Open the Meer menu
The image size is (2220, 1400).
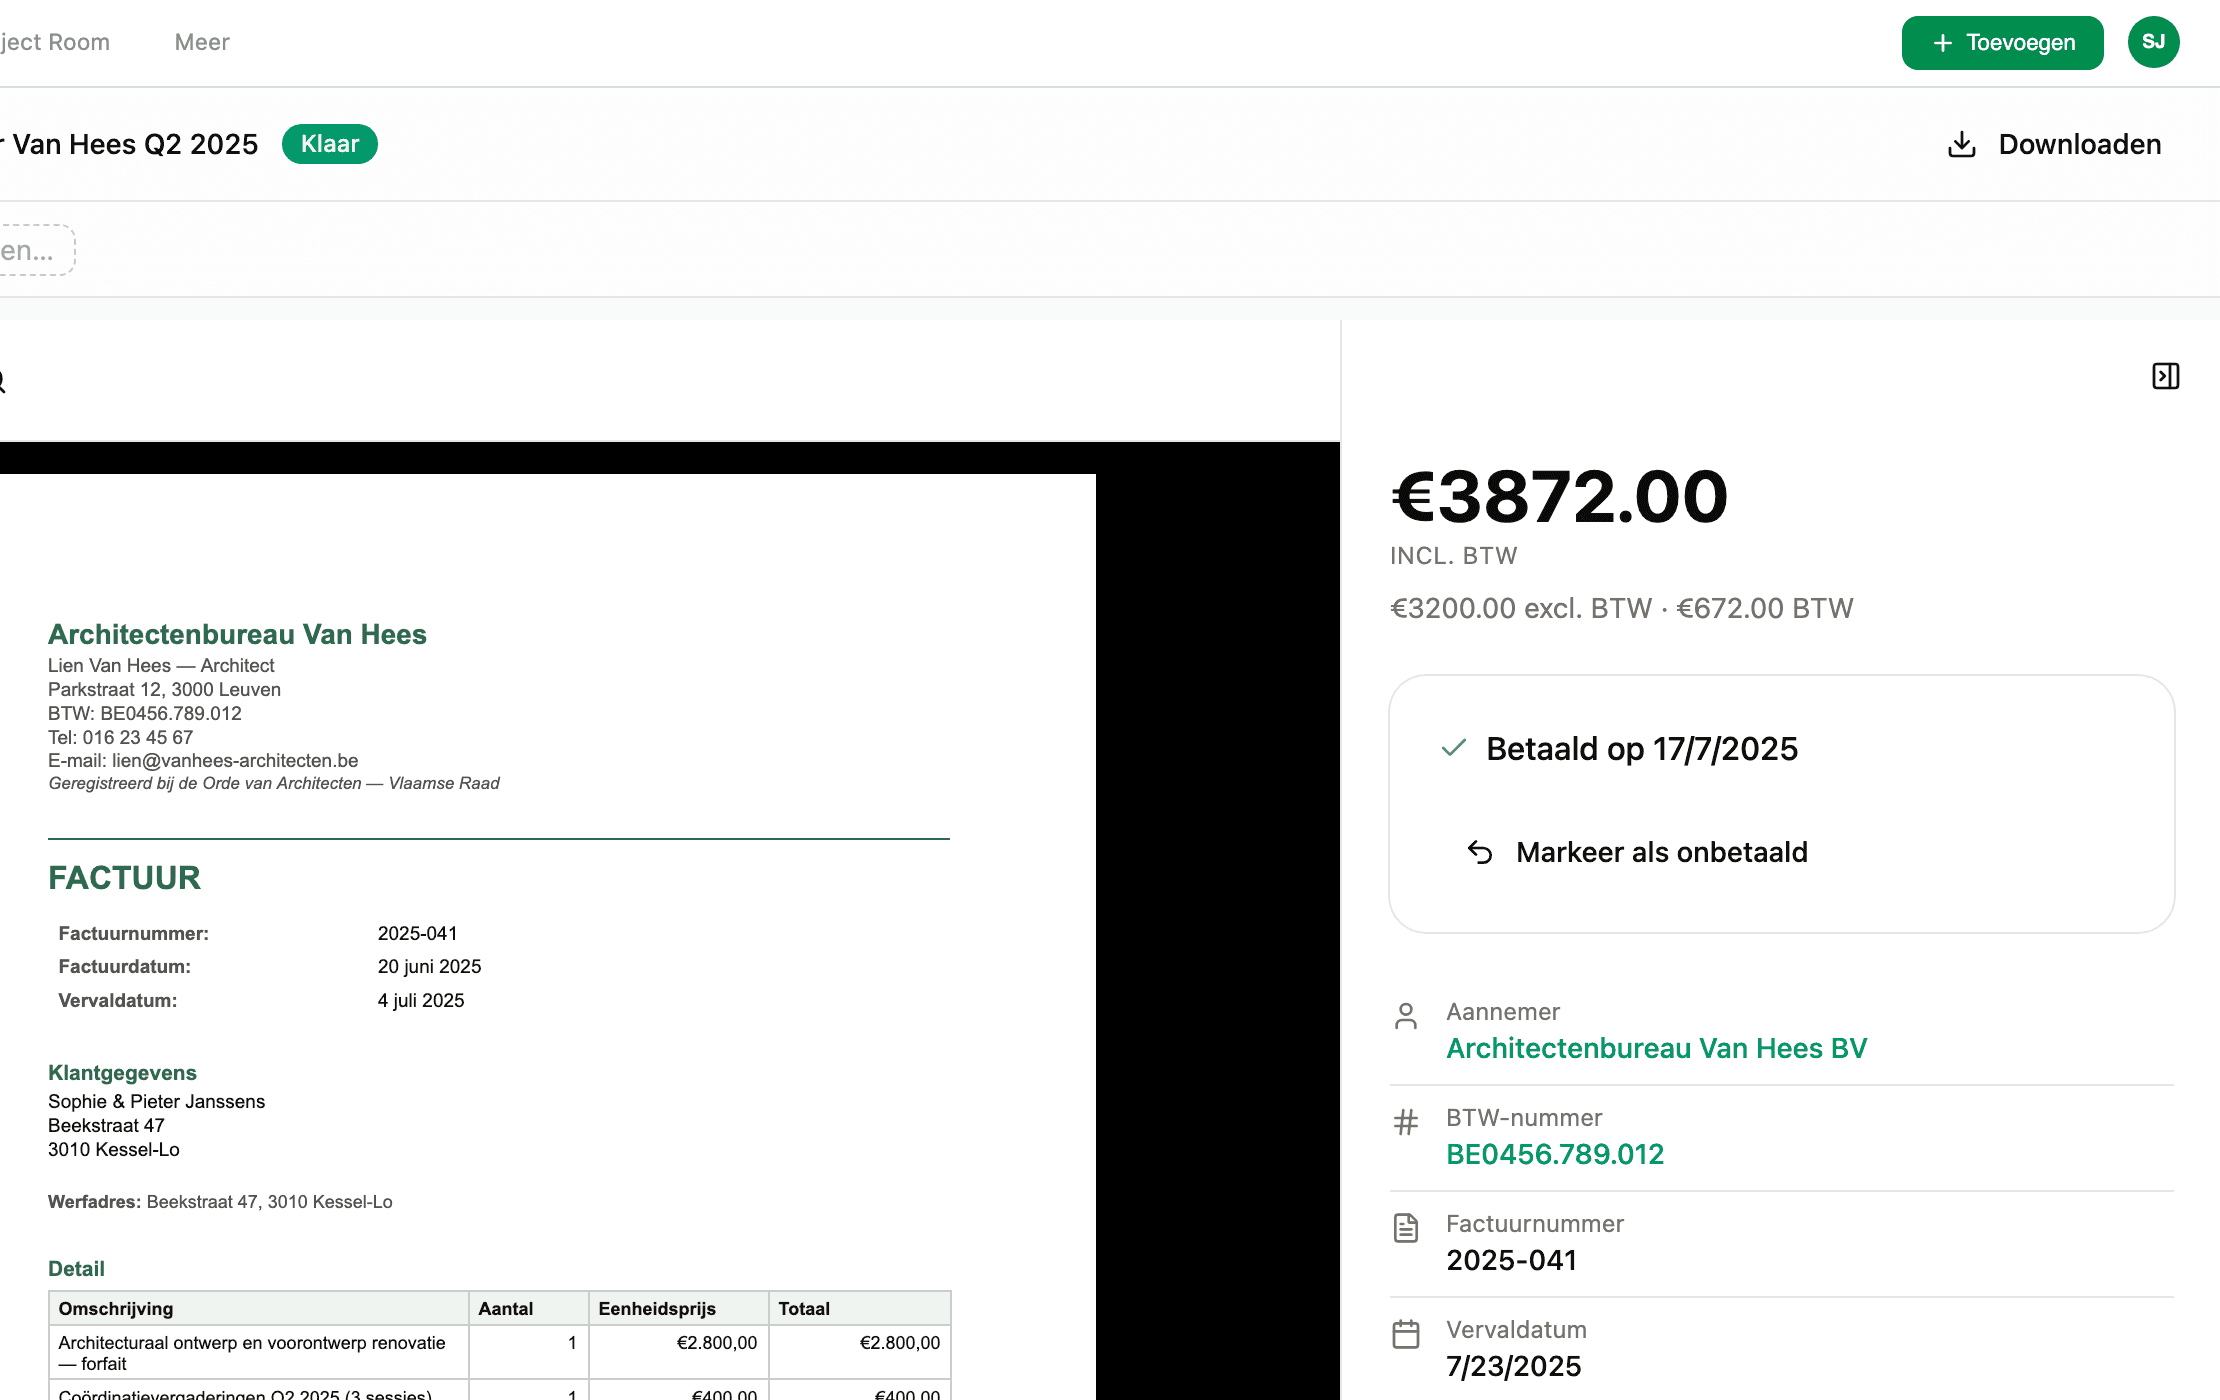pos(202,42)
